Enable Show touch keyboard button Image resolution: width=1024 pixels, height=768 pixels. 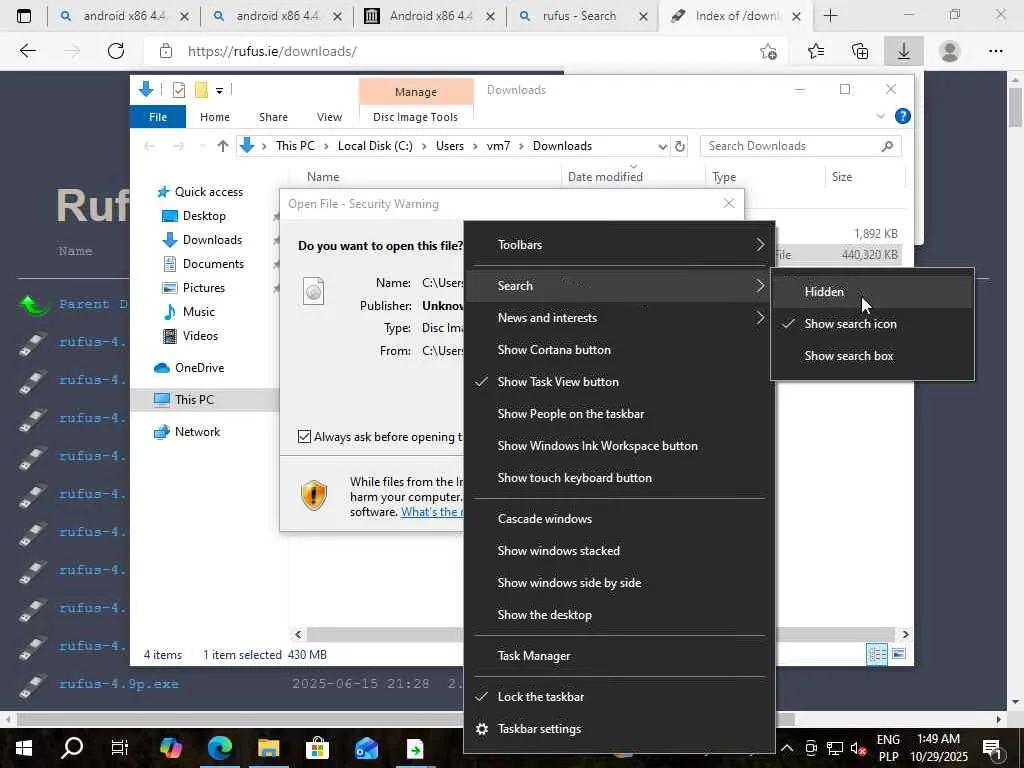(x=574, y=478)
